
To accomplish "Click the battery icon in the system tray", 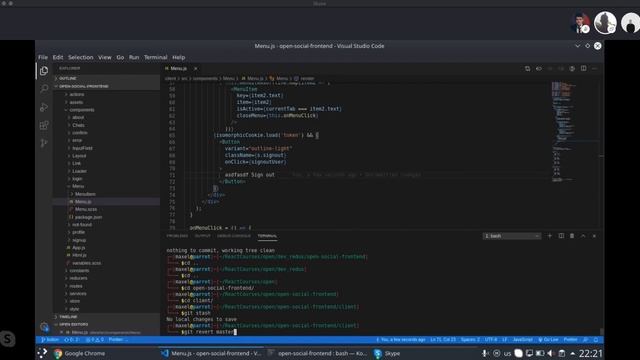I will (540, 353).
